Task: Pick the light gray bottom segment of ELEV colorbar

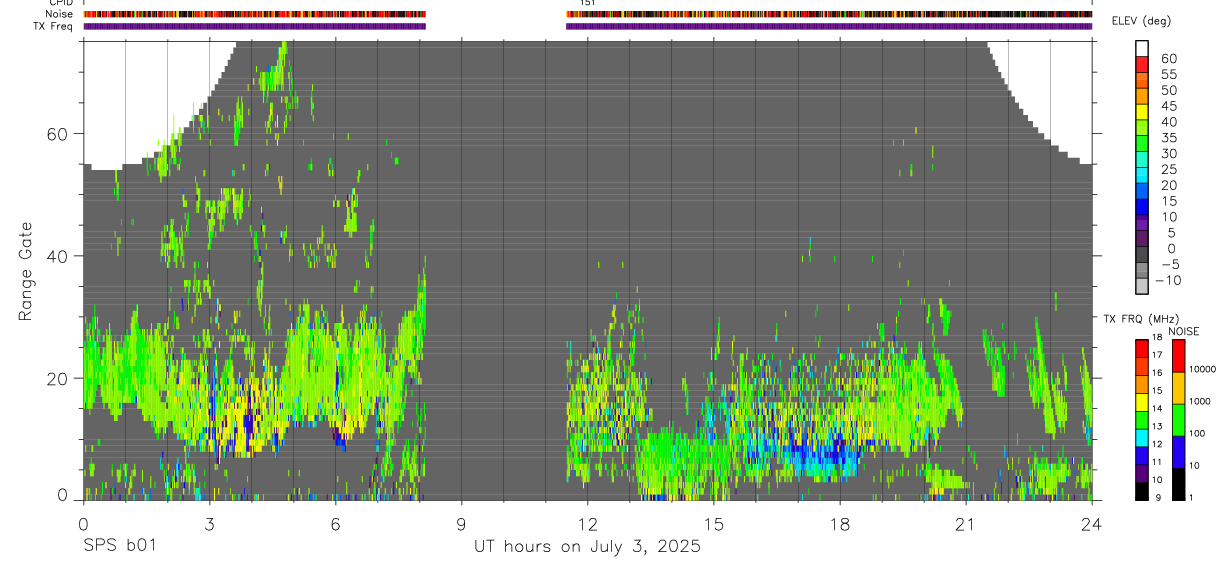Action: 1142,287
